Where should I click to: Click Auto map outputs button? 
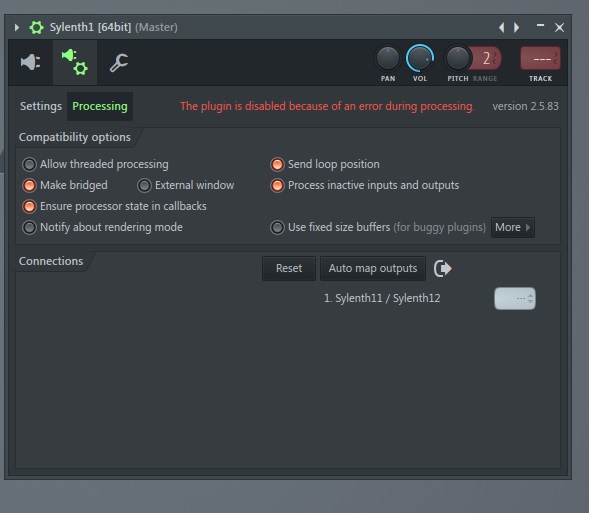point(373,269)
